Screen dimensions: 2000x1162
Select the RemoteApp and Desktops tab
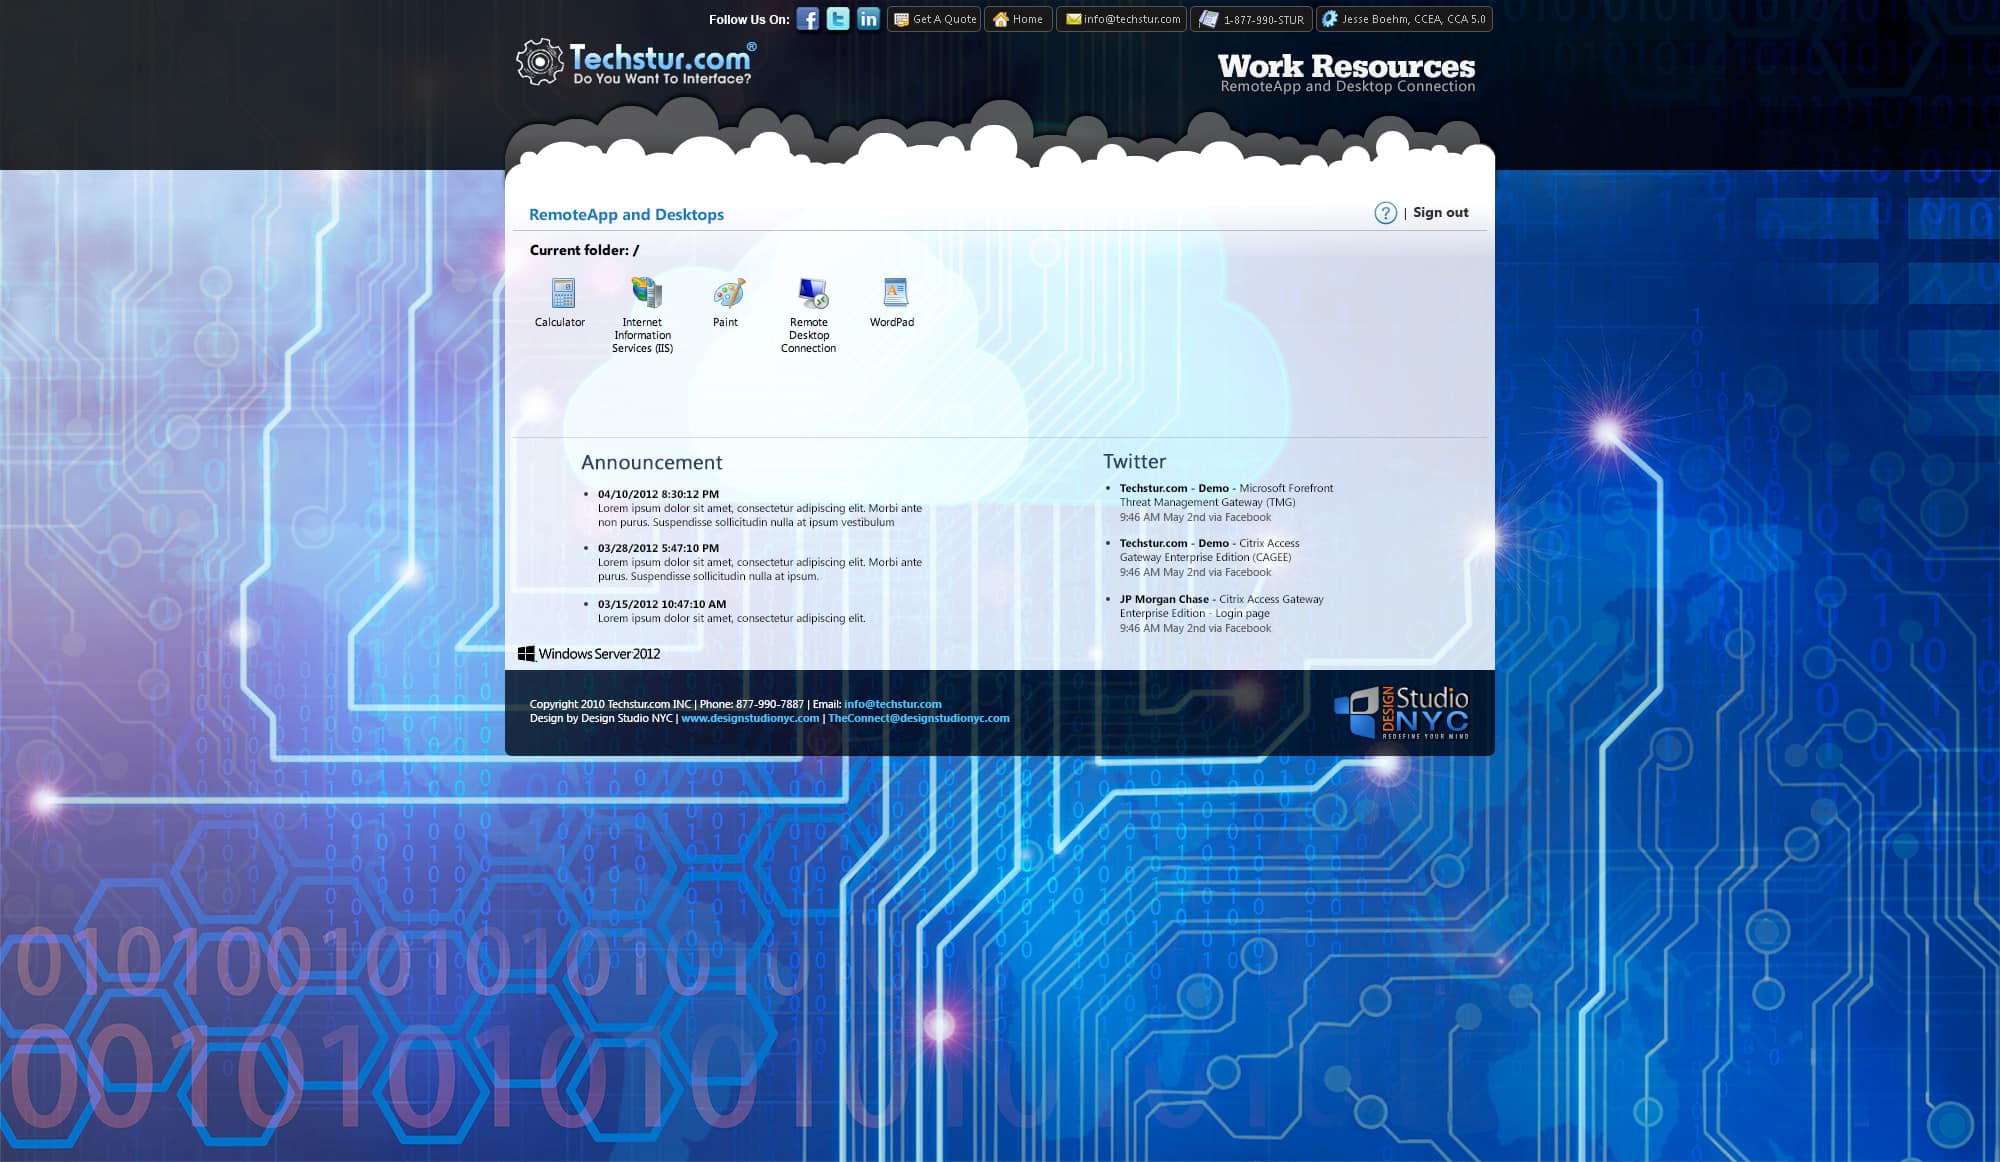626,214
